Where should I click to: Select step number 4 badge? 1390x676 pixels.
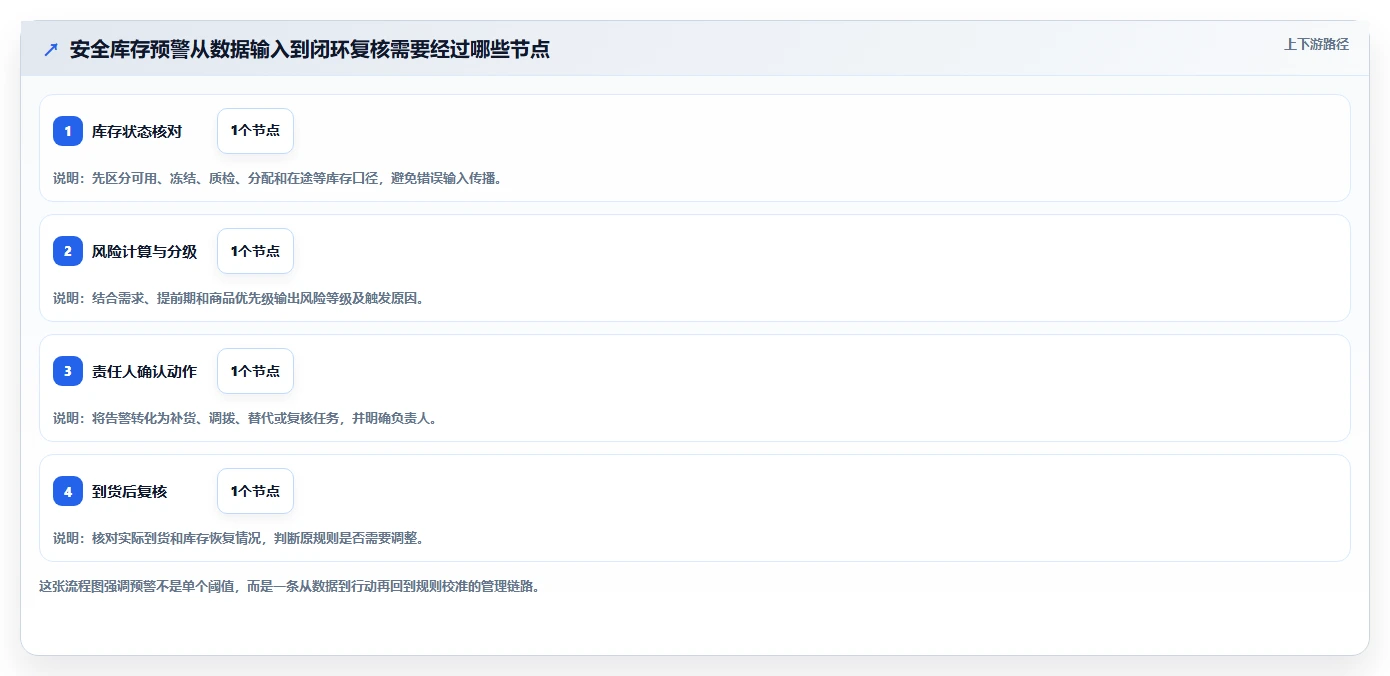(68, 491)
